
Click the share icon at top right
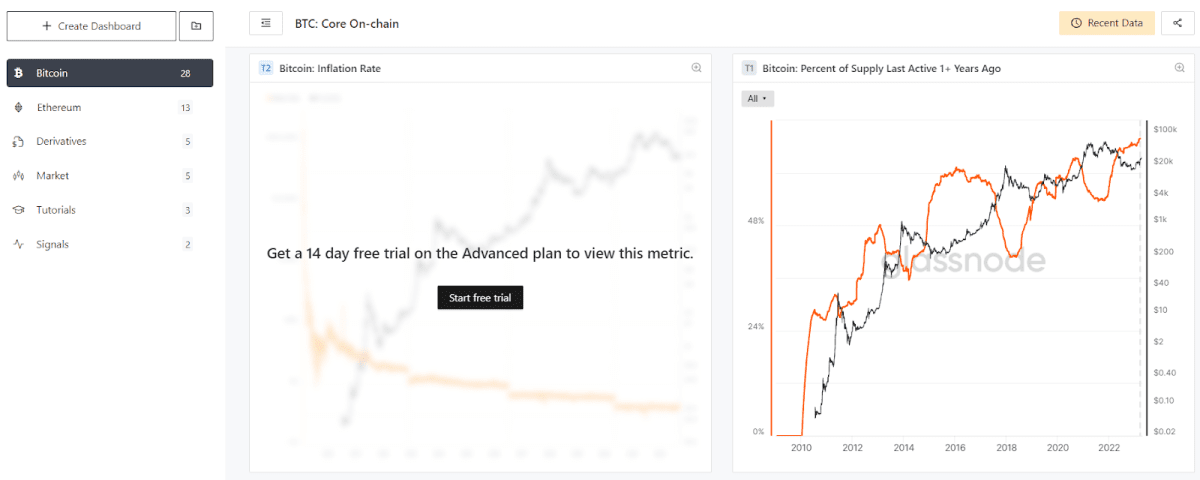1178,23
